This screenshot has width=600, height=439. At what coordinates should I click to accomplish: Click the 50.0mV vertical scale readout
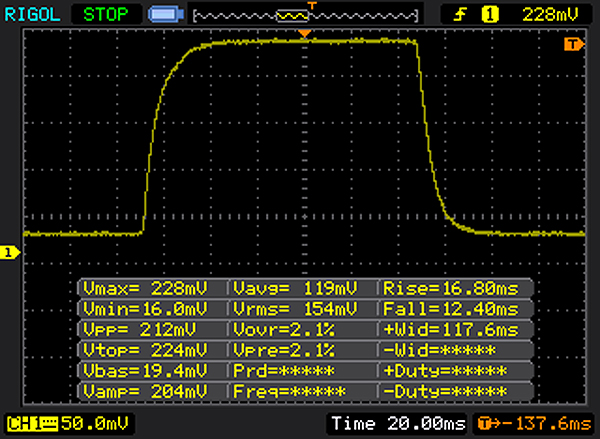point(95,423)
